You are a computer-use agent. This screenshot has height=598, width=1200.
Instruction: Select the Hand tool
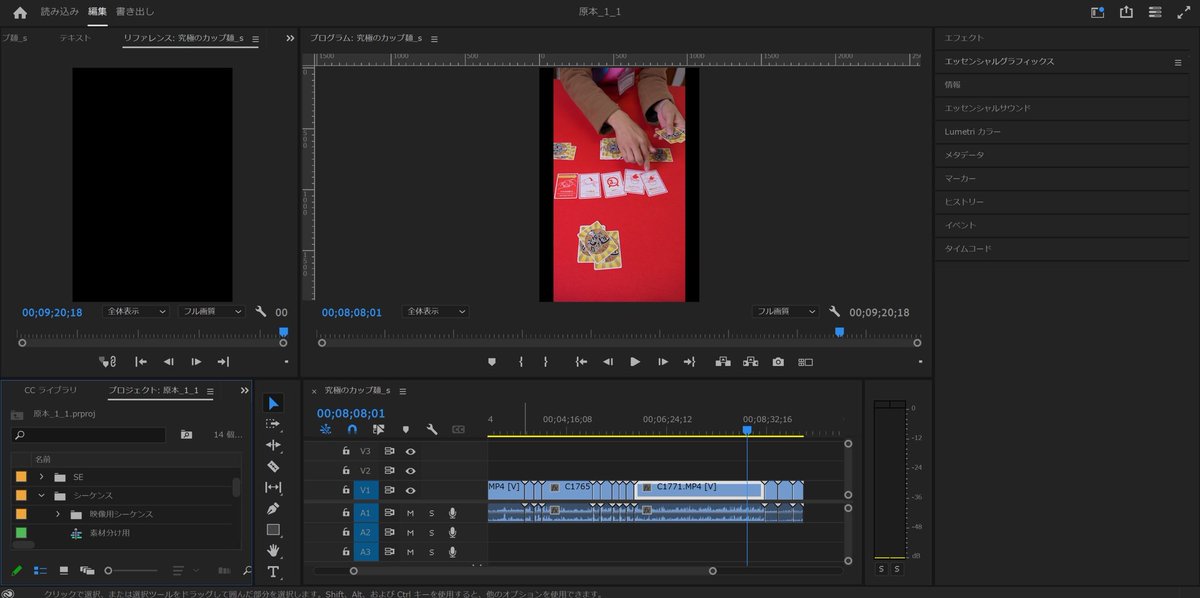point(274,551)
